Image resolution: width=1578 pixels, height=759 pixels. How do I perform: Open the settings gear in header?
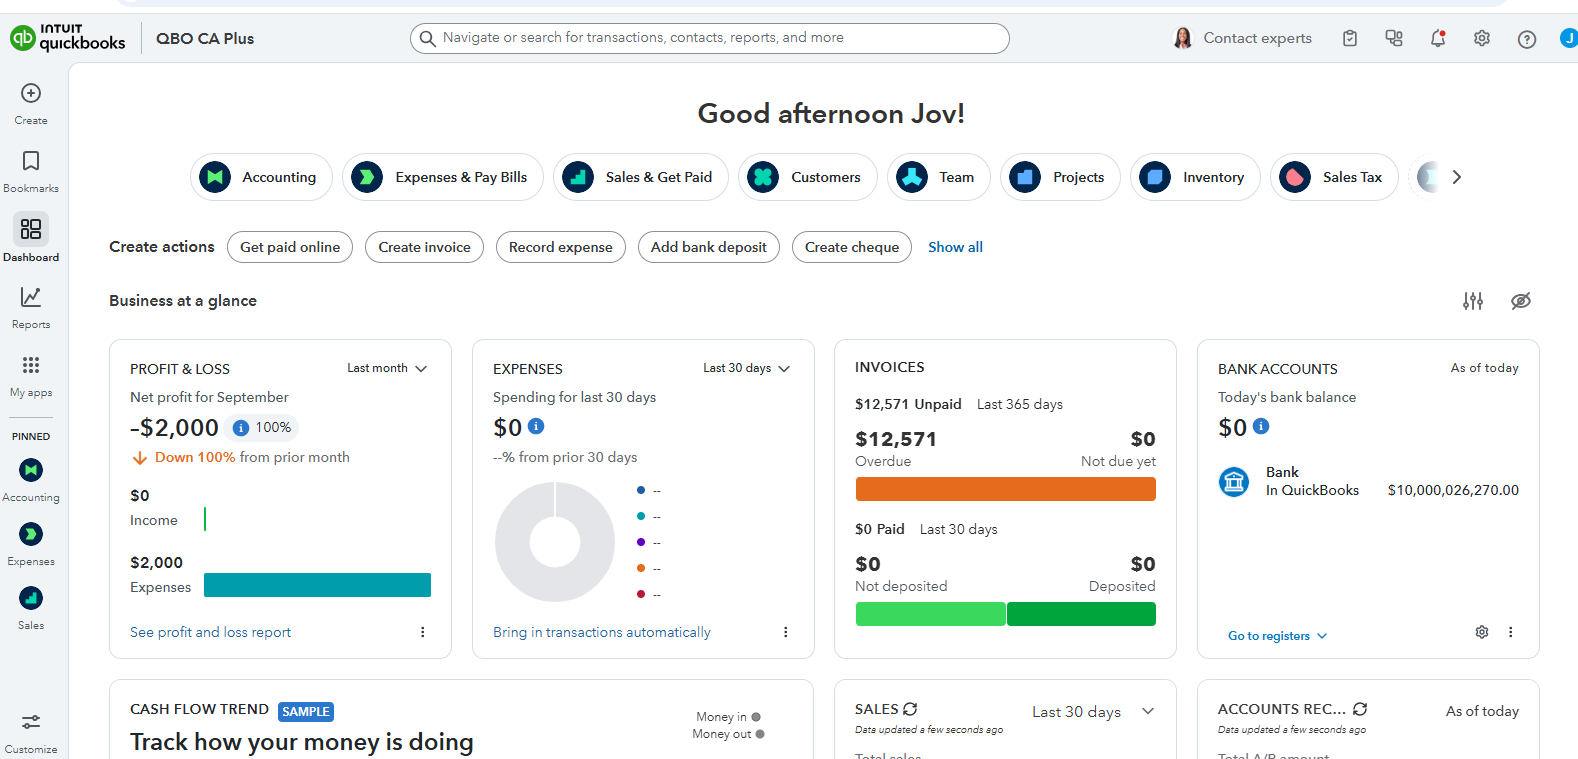[x=1482, y=39]
